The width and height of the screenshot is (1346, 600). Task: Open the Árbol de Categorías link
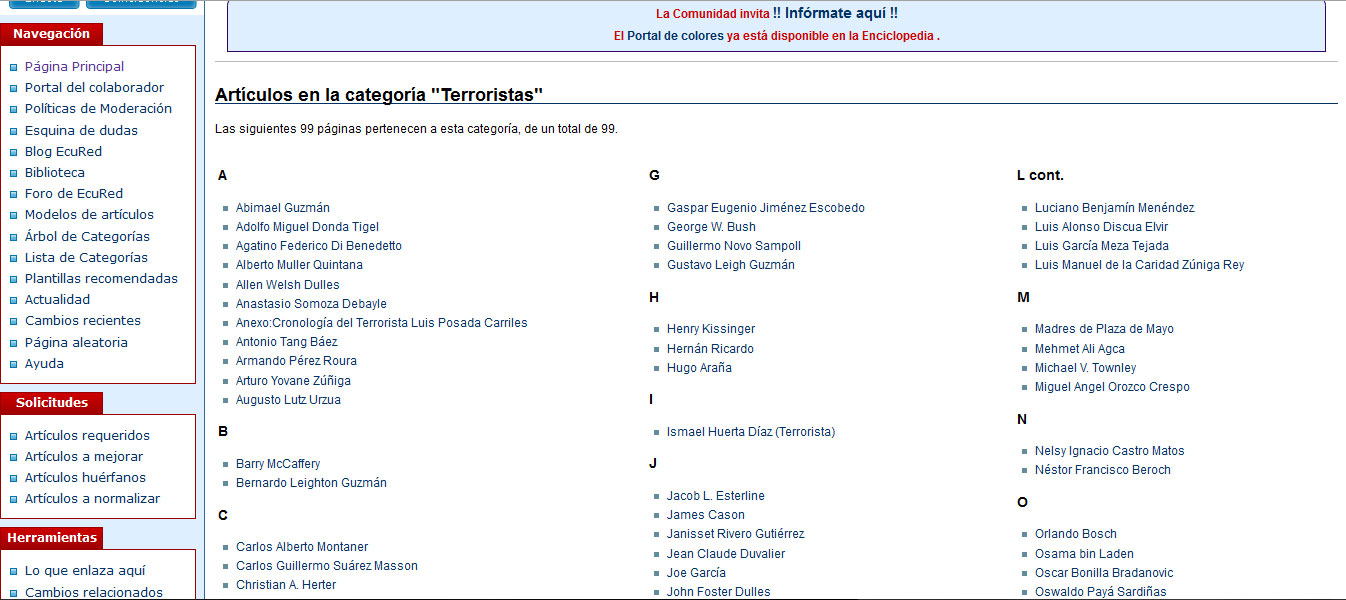click(87, 236)
